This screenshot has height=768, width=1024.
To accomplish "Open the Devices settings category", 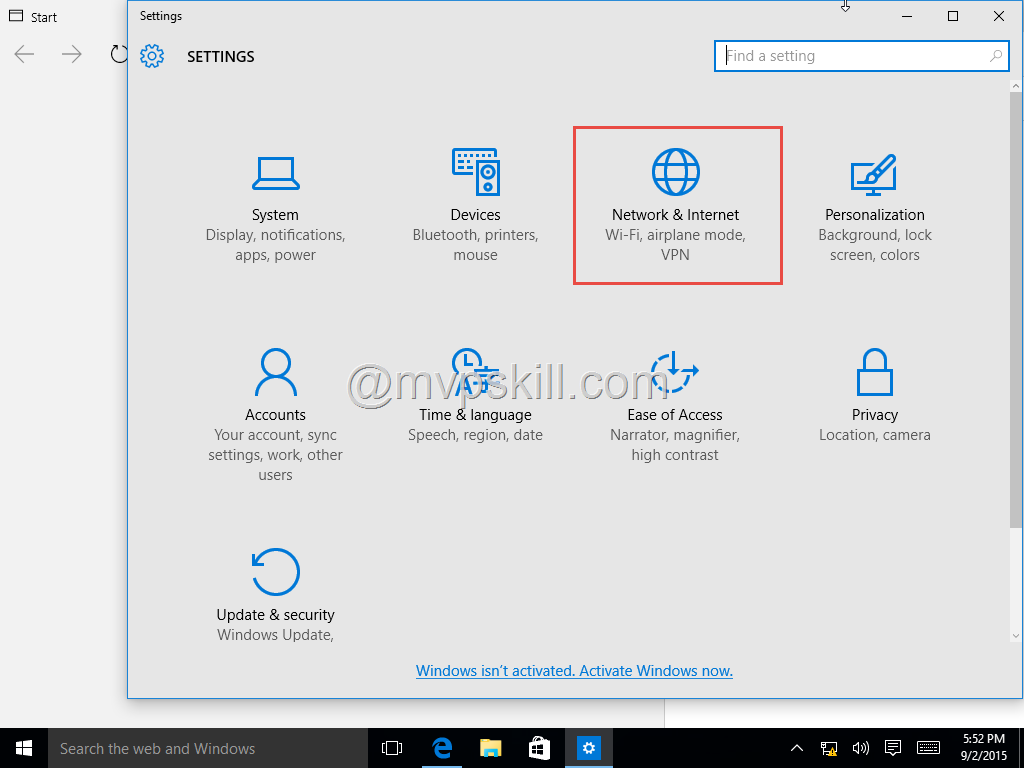I will 475,206.
